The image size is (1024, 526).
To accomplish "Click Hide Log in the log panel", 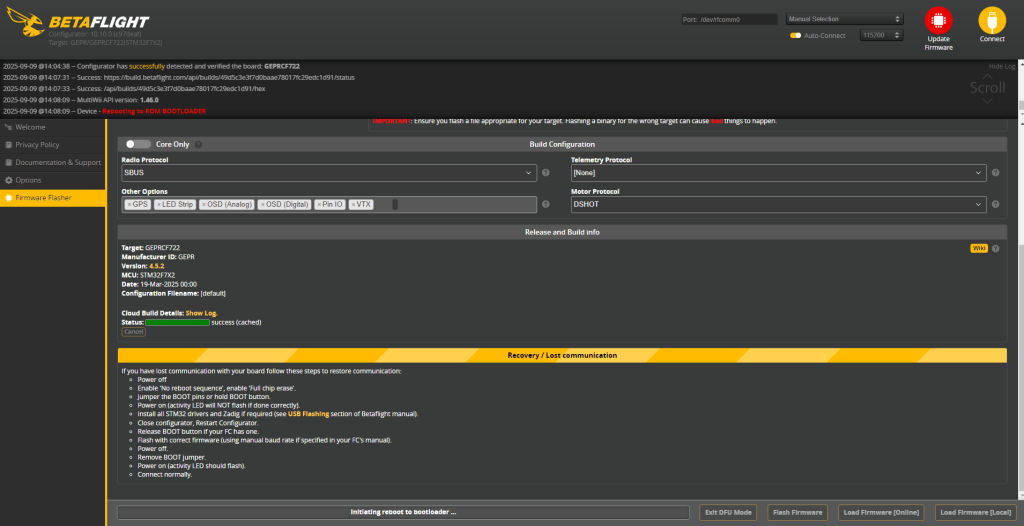I will tap(1002, 67).
